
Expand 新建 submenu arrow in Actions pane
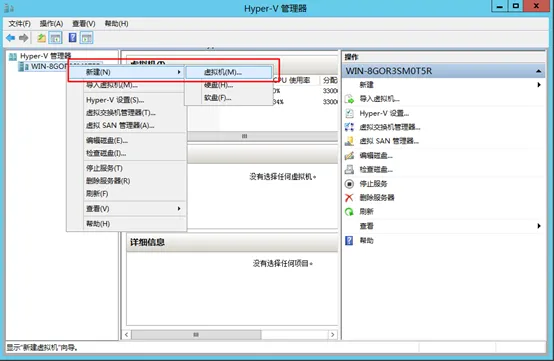coord(539,85)
